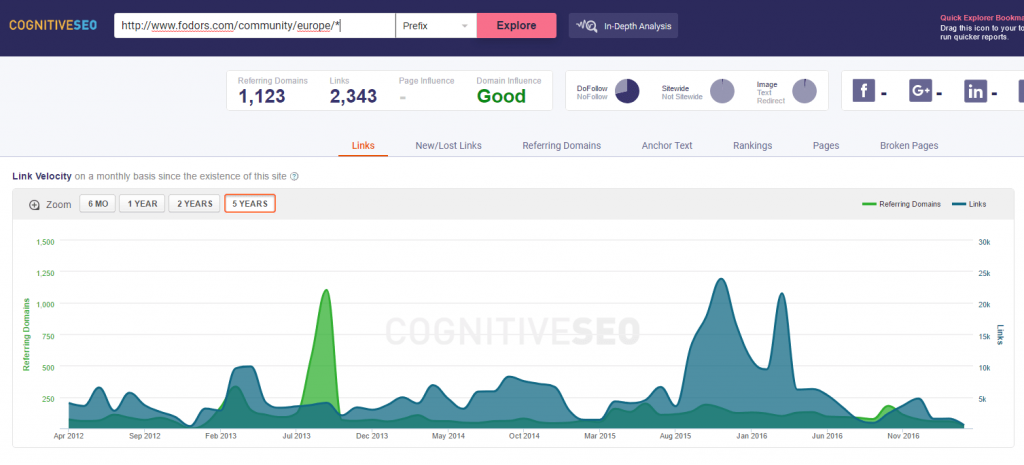Click the Zoom magnifier plus icon
This screenshot has width=1024, height=465.
35,204
